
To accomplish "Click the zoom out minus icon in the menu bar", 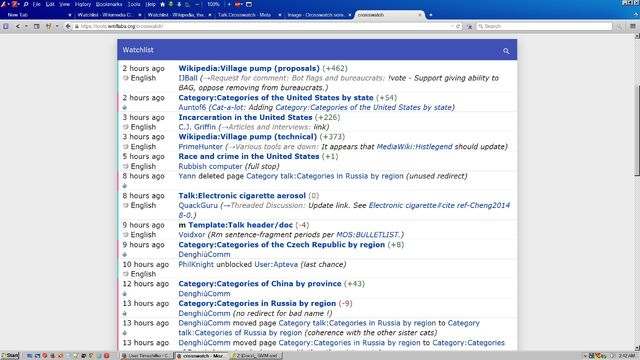I will (x=197, y=4).
